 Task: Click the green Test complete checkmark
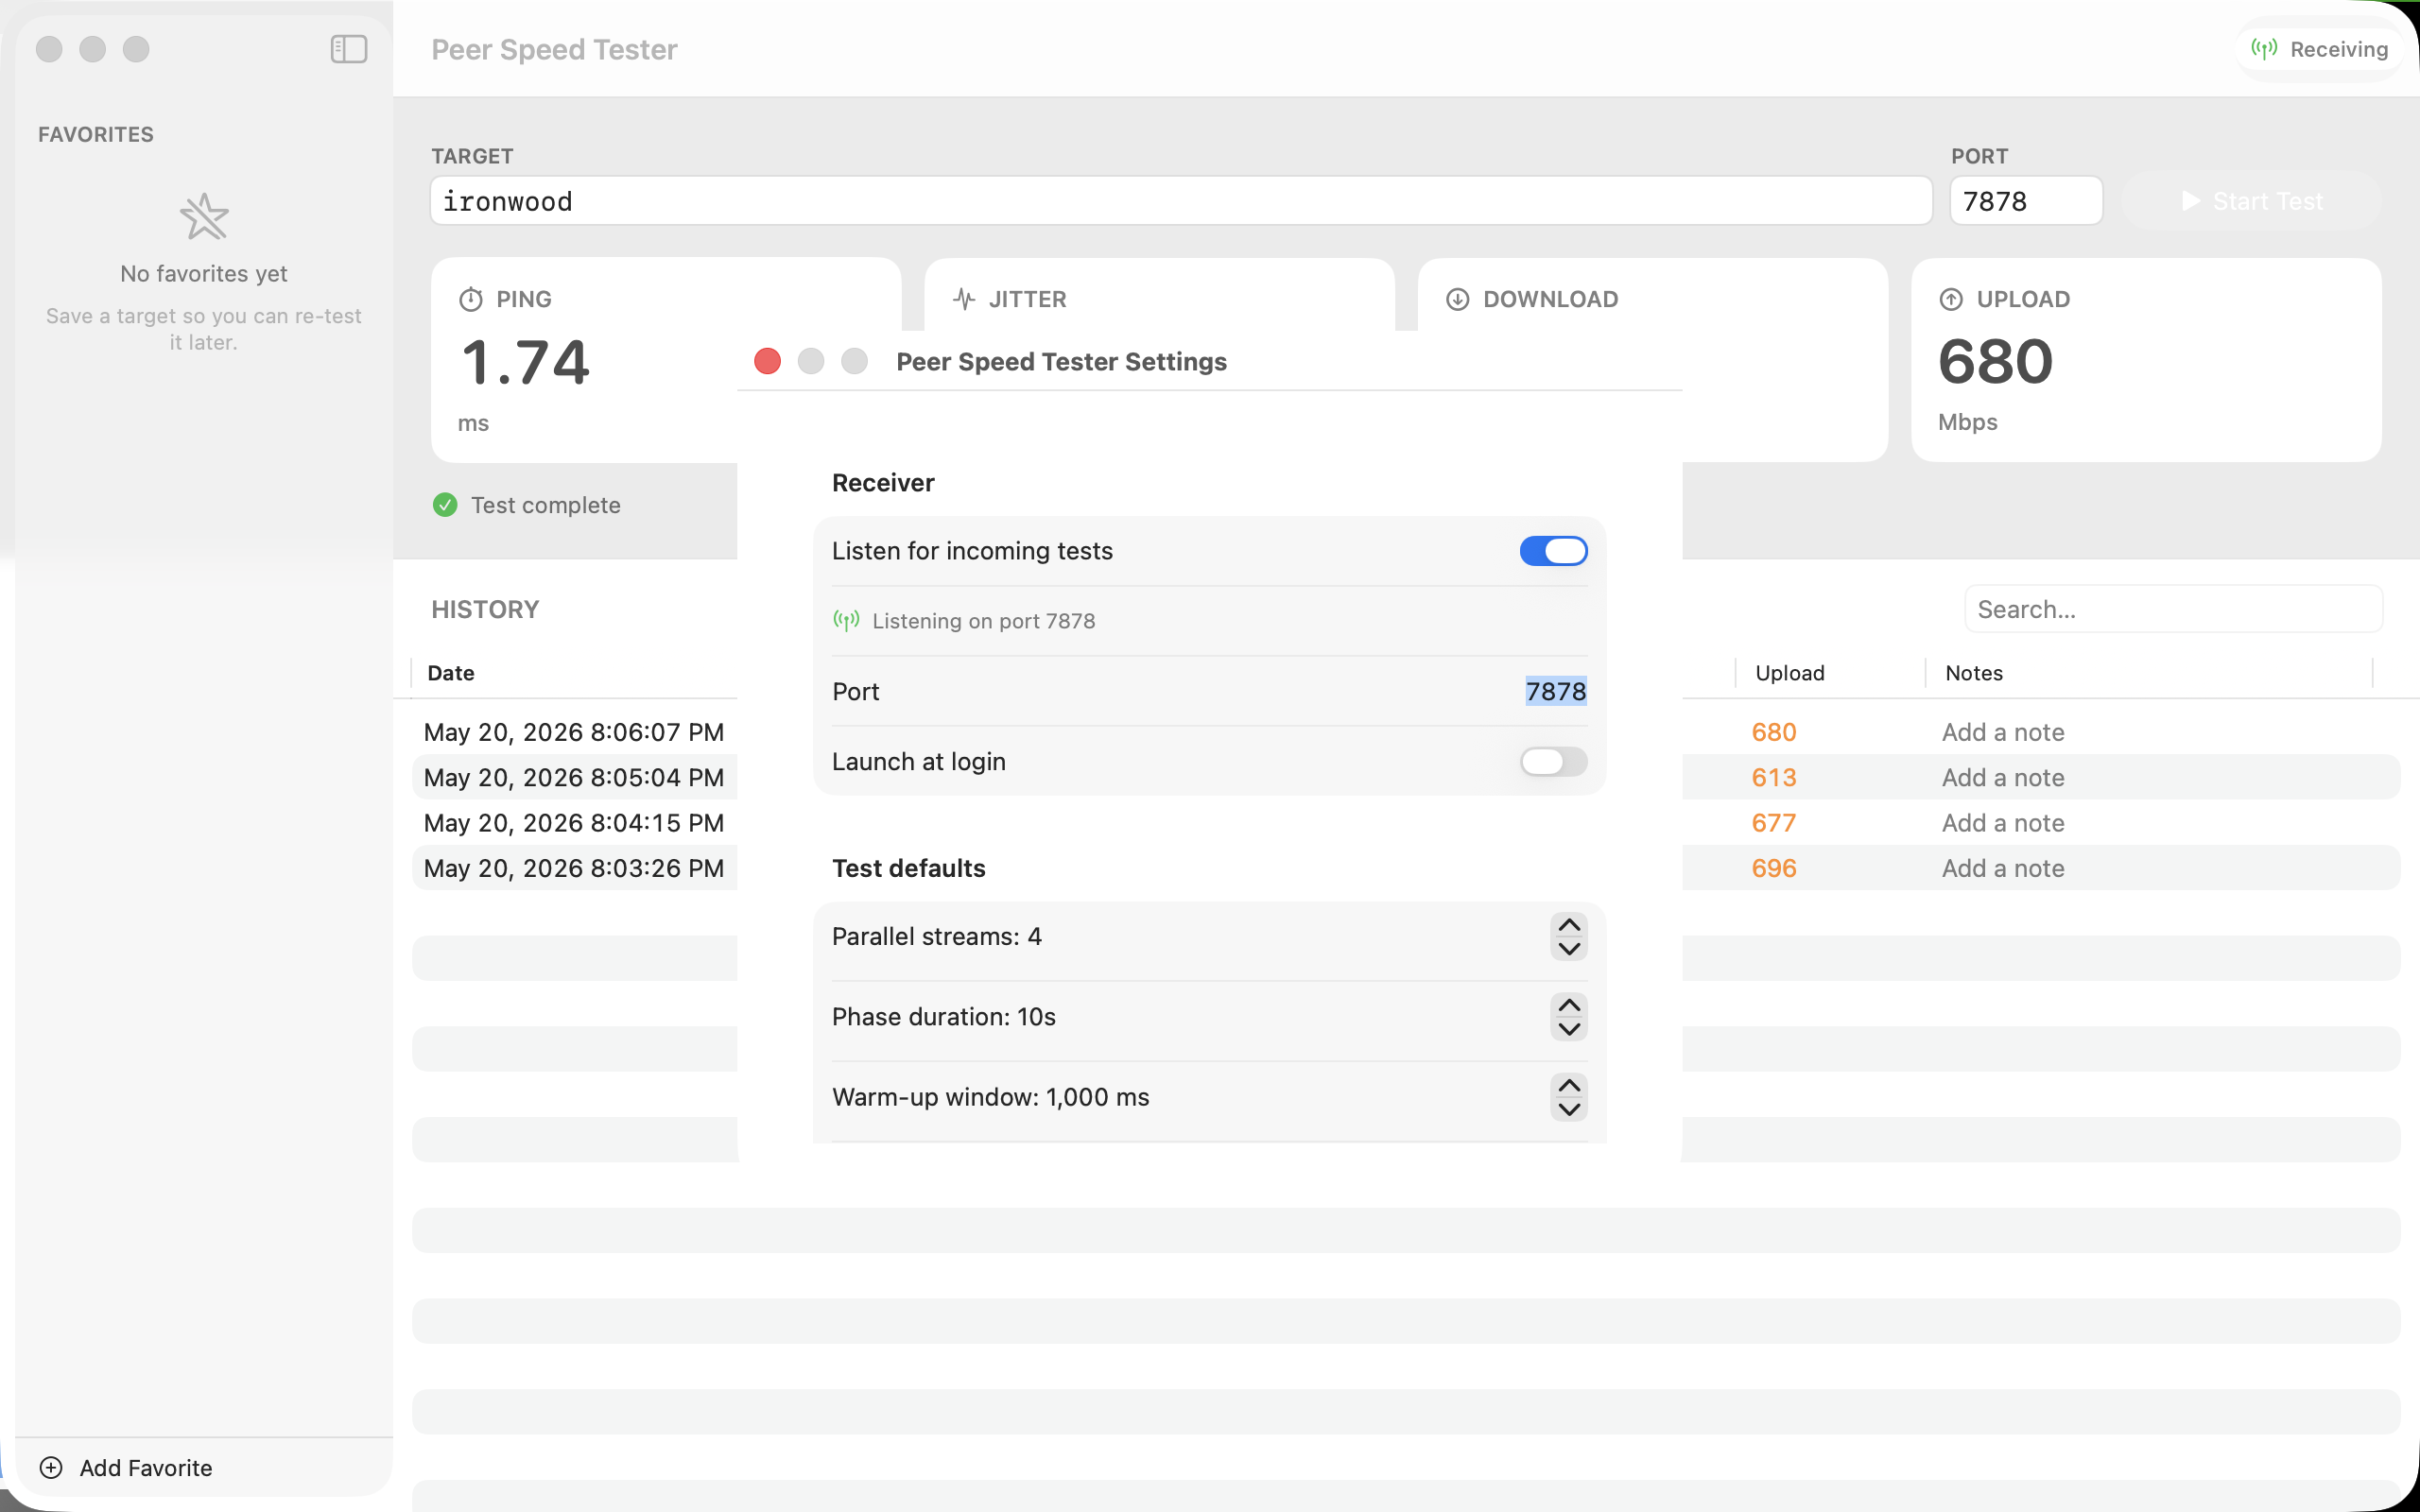pos(445,505)
